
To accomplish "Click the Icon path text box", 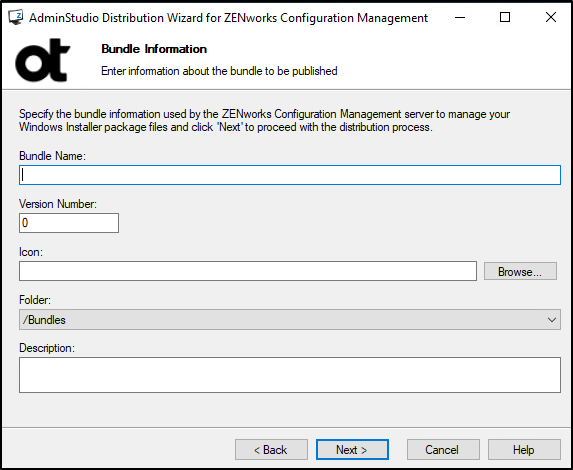I will click(x=248, y=271).
